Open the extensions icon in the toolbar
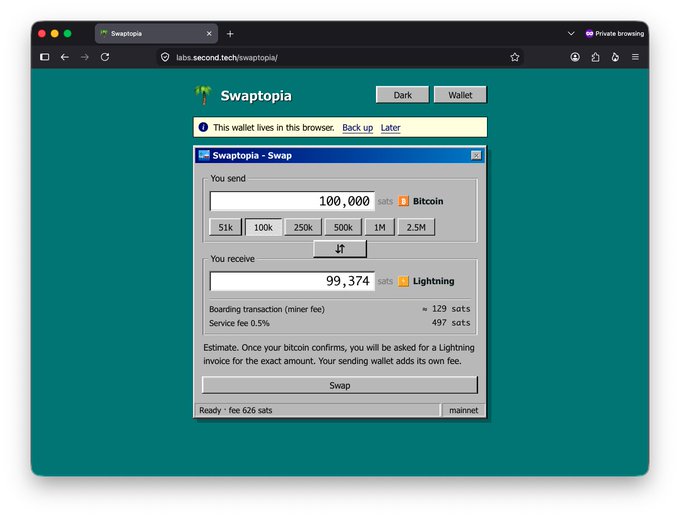680x517 pixels. 595,57
